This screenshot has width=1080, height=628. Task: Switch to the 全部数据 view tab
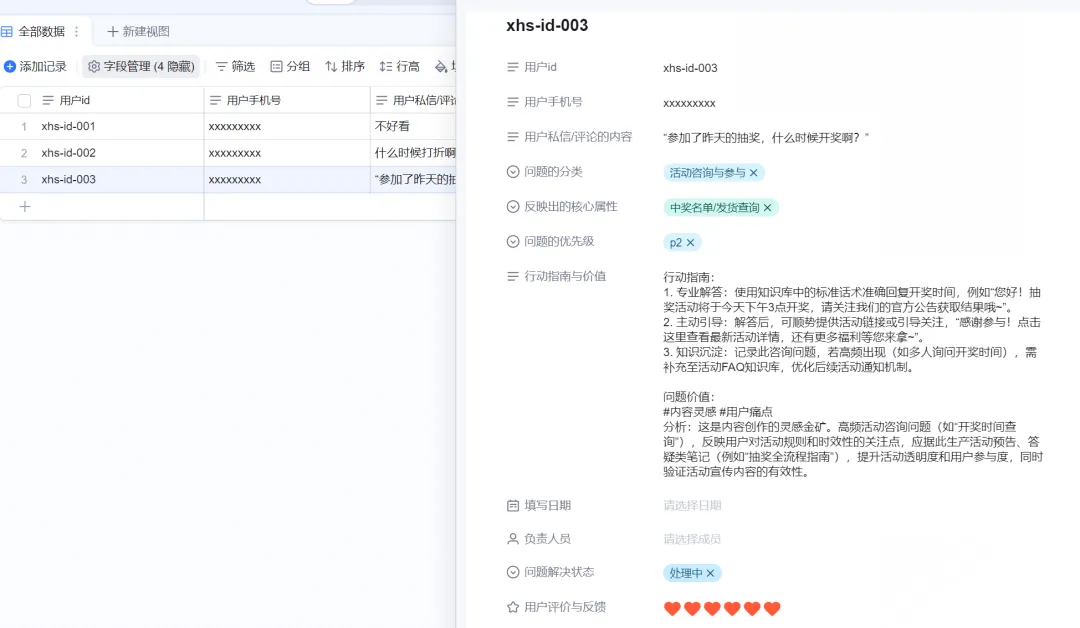coord(41,32)
